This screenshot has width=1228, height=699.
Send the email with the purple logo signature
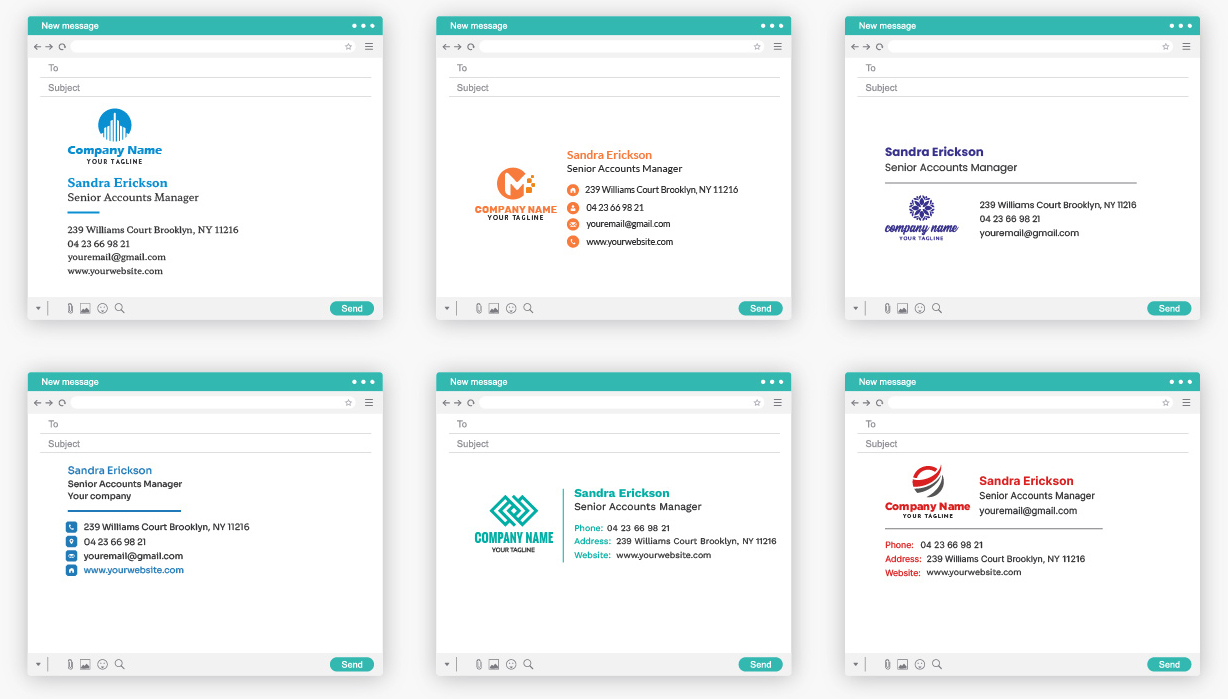(x=1169, y=309)
